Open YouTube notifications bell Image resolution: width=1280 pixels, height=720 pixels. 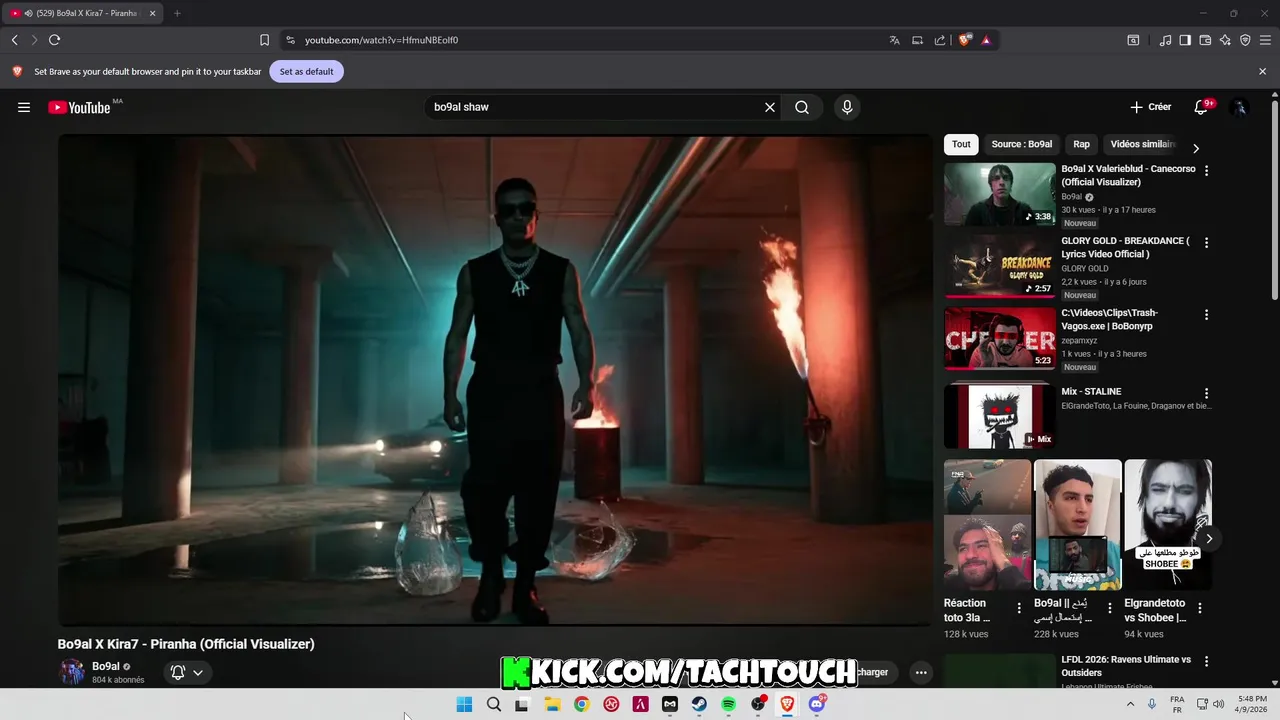(1201, 107)
